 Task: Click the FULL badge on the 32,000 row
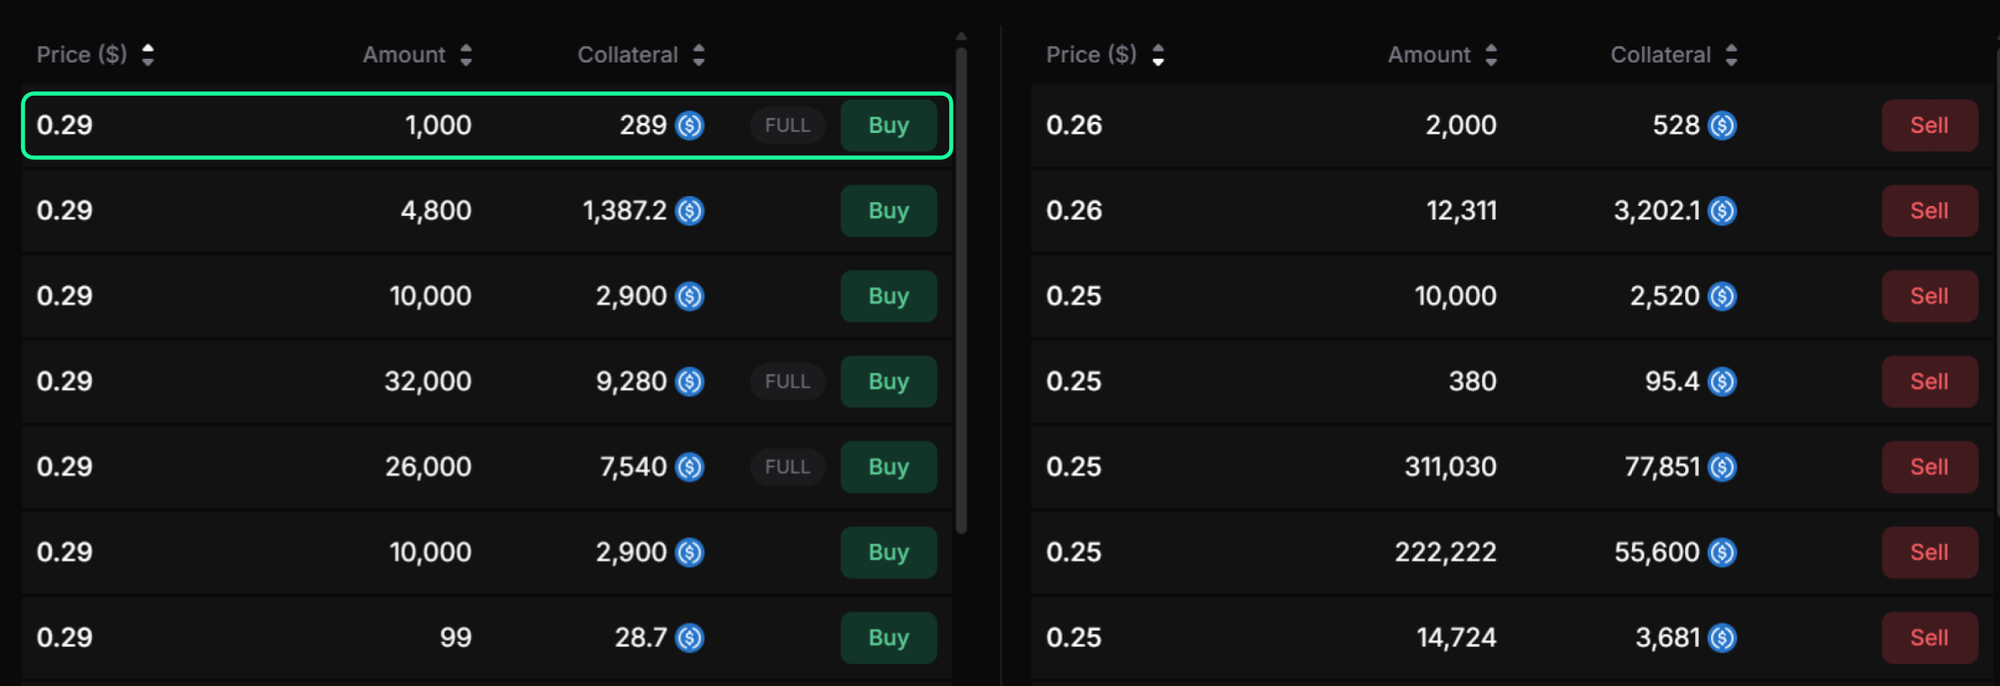coord(788,382)
